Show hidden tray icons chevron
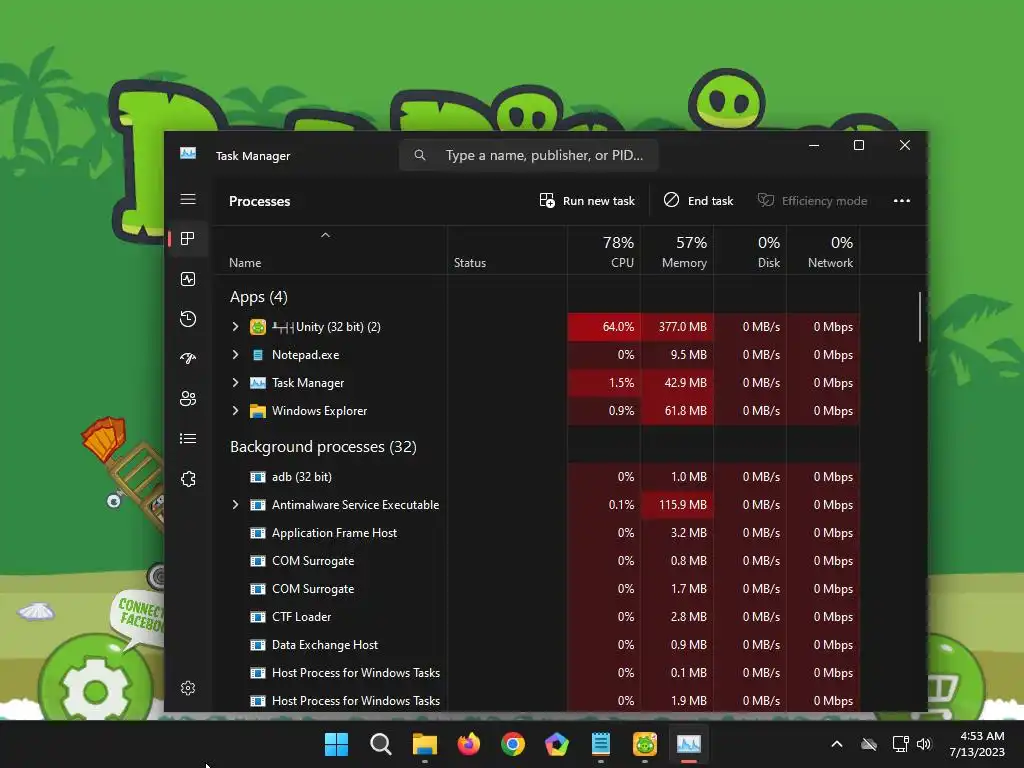Screen dimensions: 1024x768 click(x=837, y=744)
